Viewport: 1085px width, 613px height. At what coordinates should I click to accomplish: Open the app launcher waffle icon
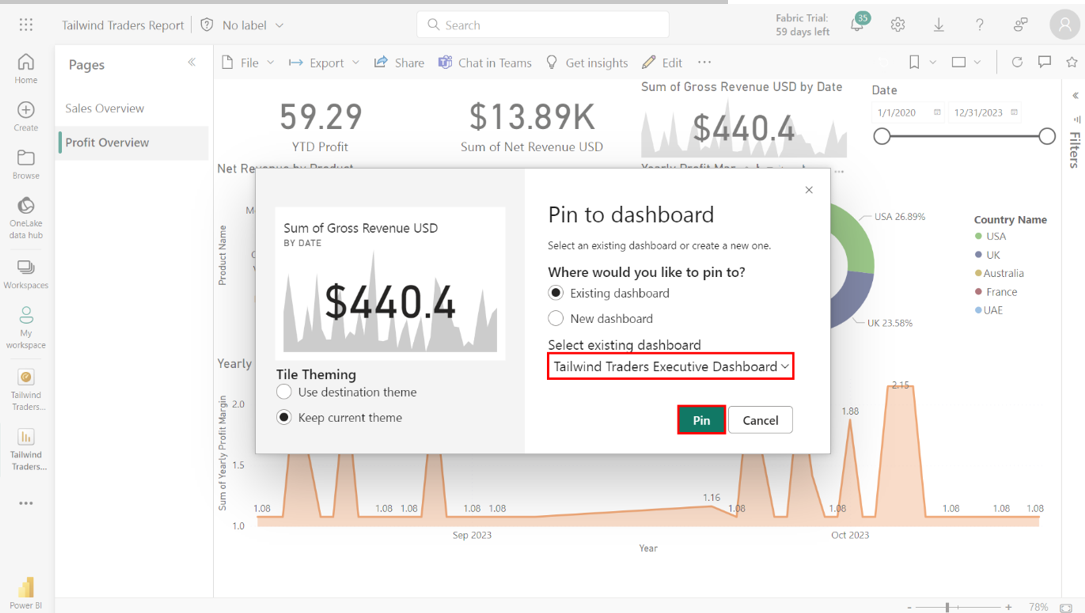[x=26, y=25]
